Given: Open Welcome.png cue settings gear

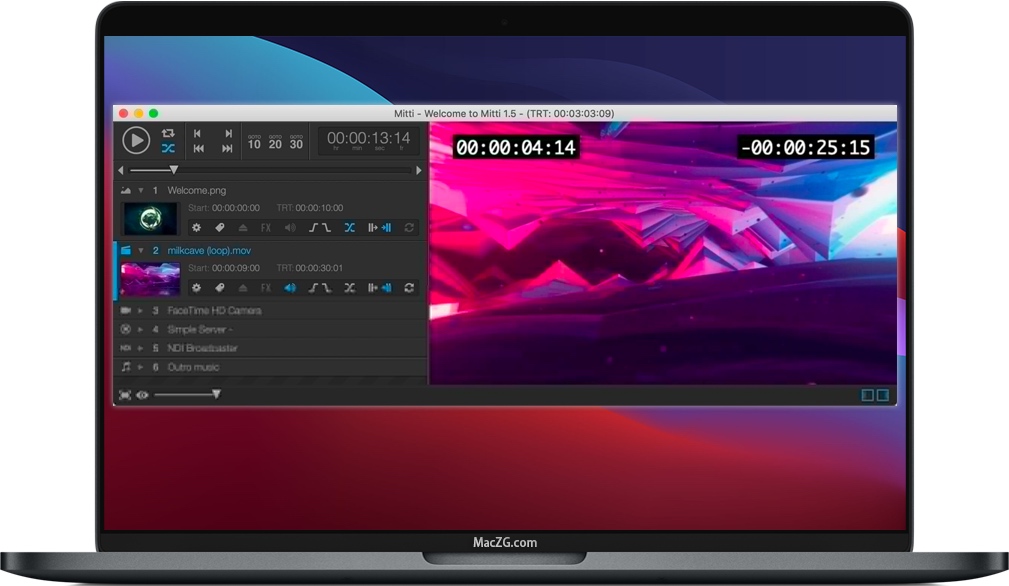Looking at the screenshot, I should click(196, 228).
